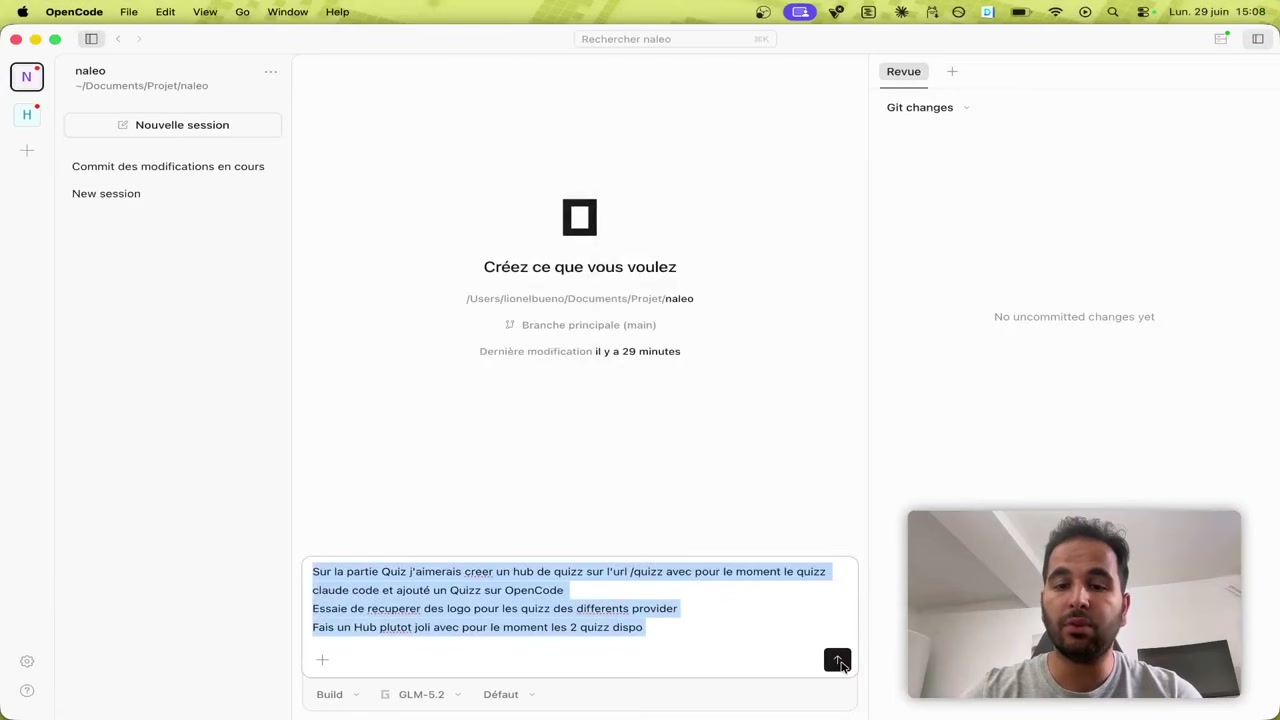Click the ~/Documents/Projet/naleo path text
The image size is (1280, 720).
(141, 86)
